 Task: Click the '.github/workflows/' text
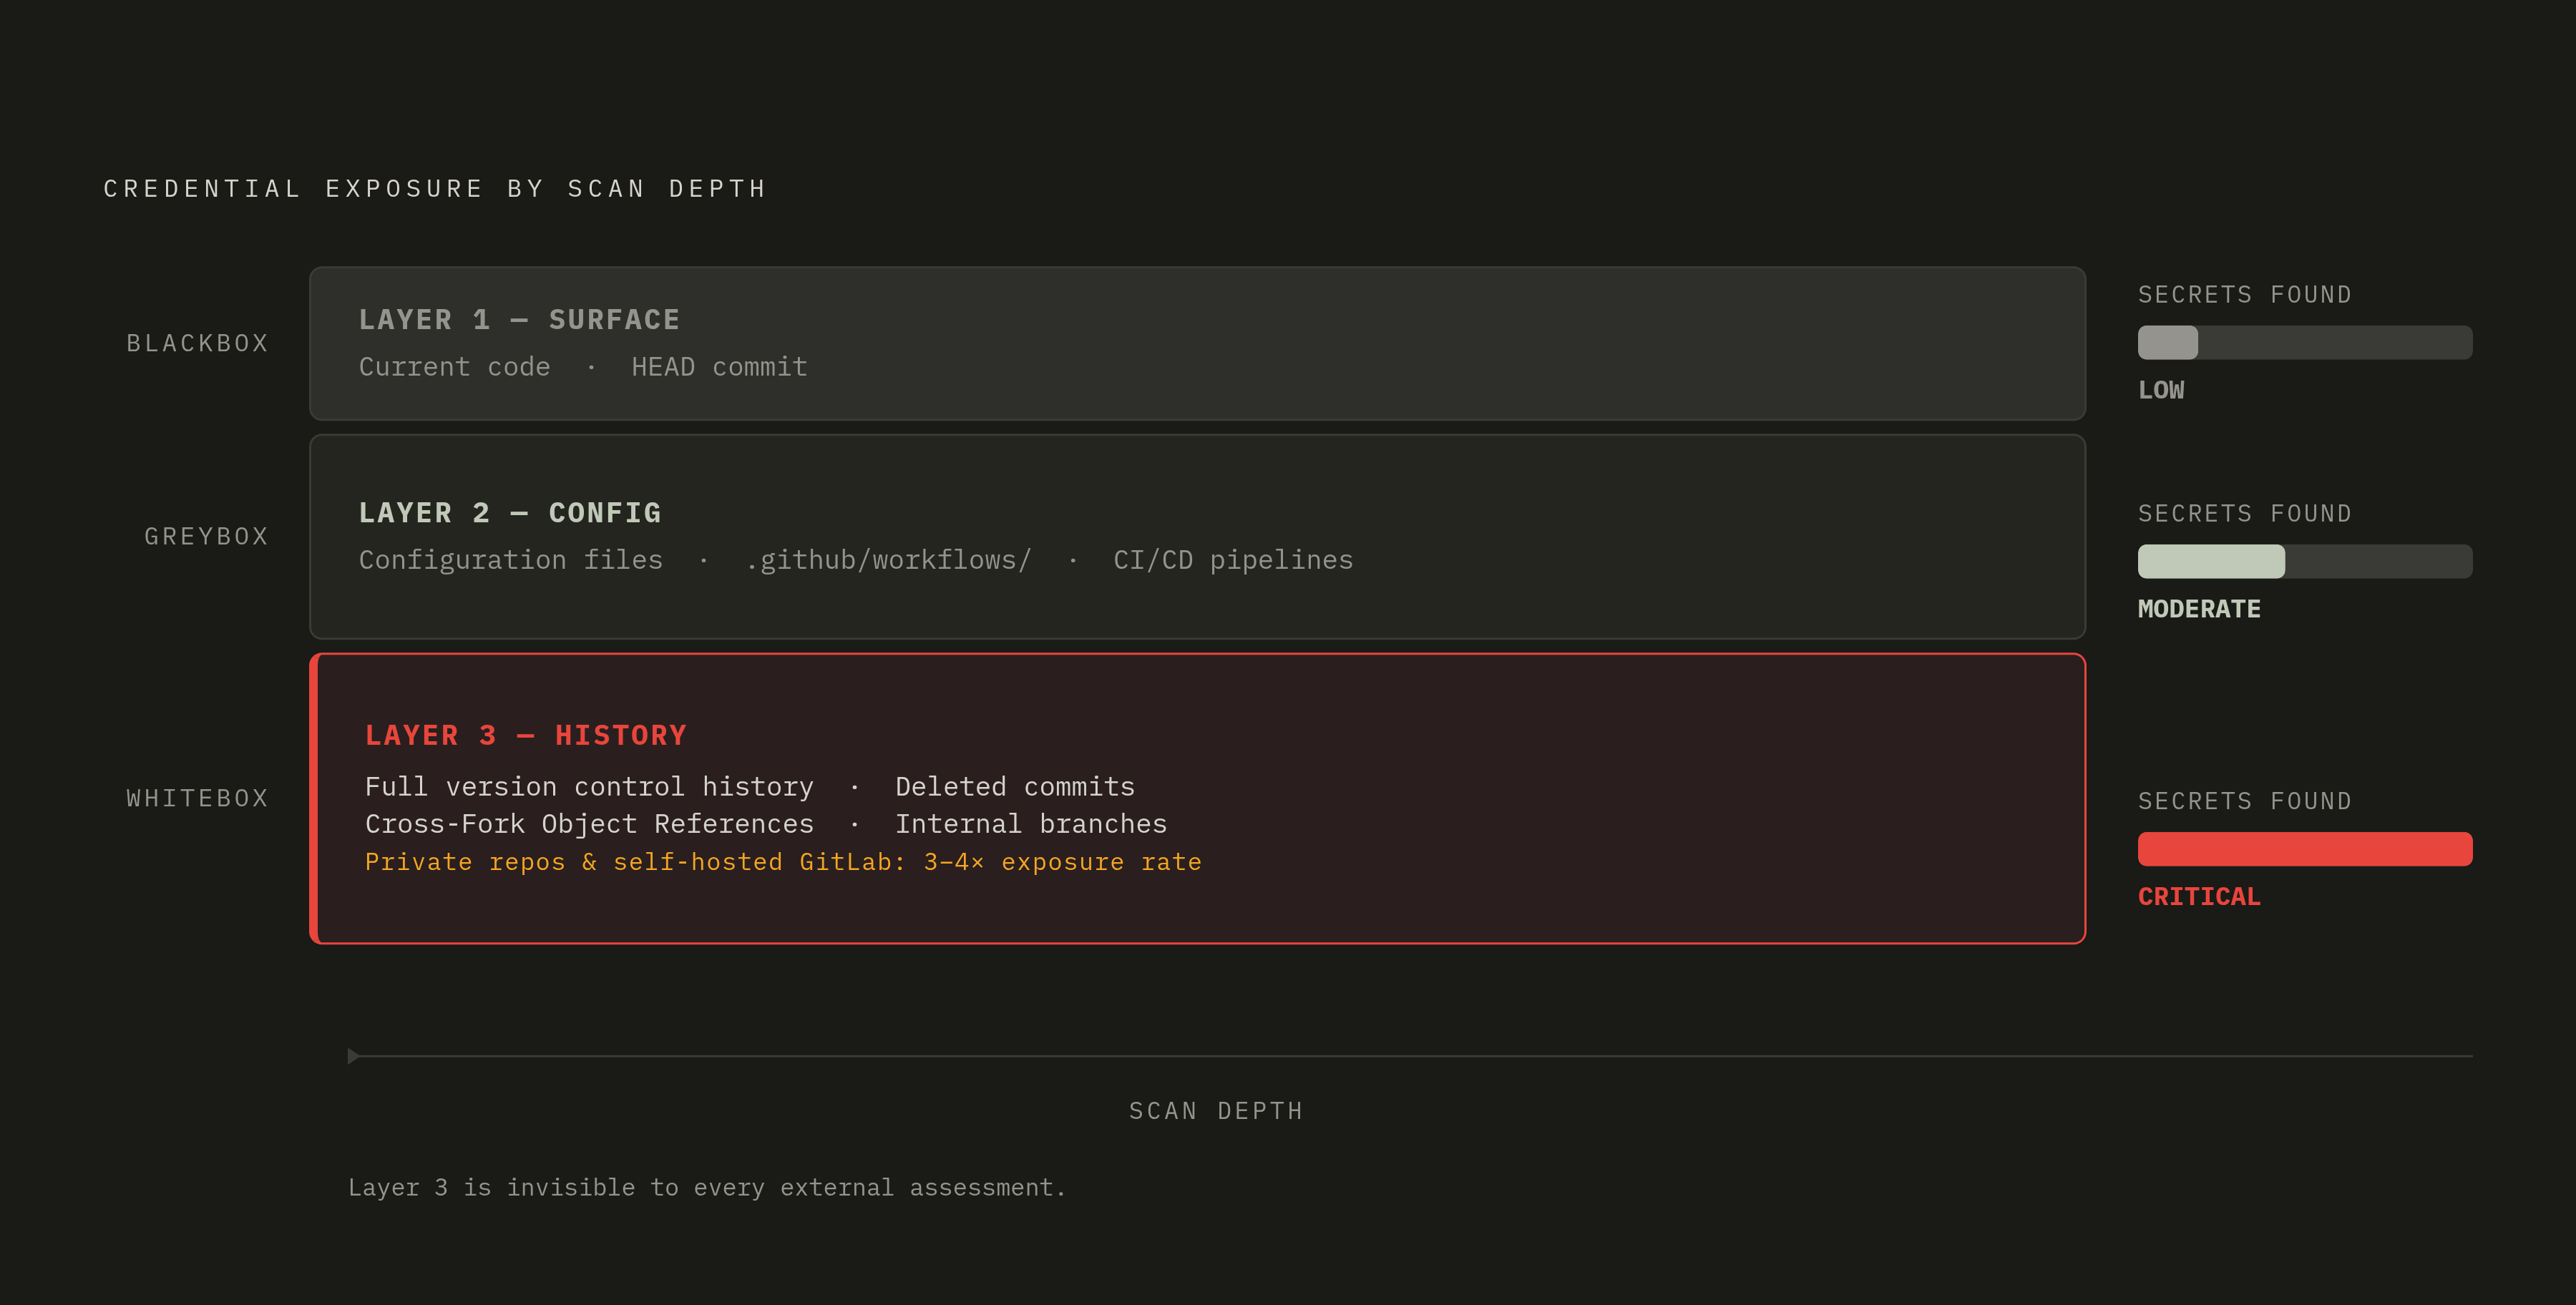click(x=889, y=560)
